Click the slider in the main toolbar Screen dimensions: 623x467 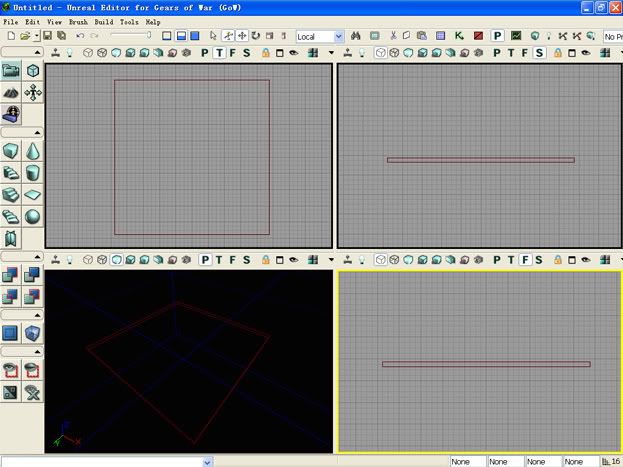[x=130, y=36]
